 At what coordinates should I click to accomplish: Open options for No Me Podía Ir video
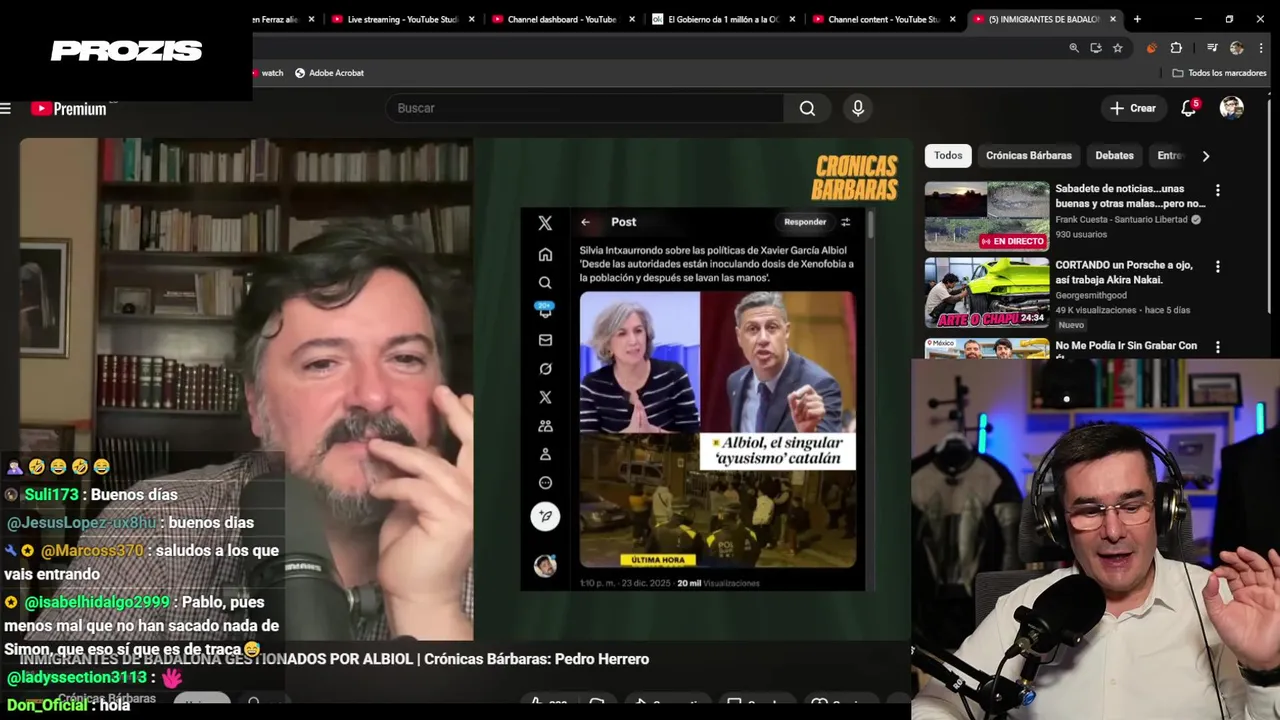point(1217,347)
